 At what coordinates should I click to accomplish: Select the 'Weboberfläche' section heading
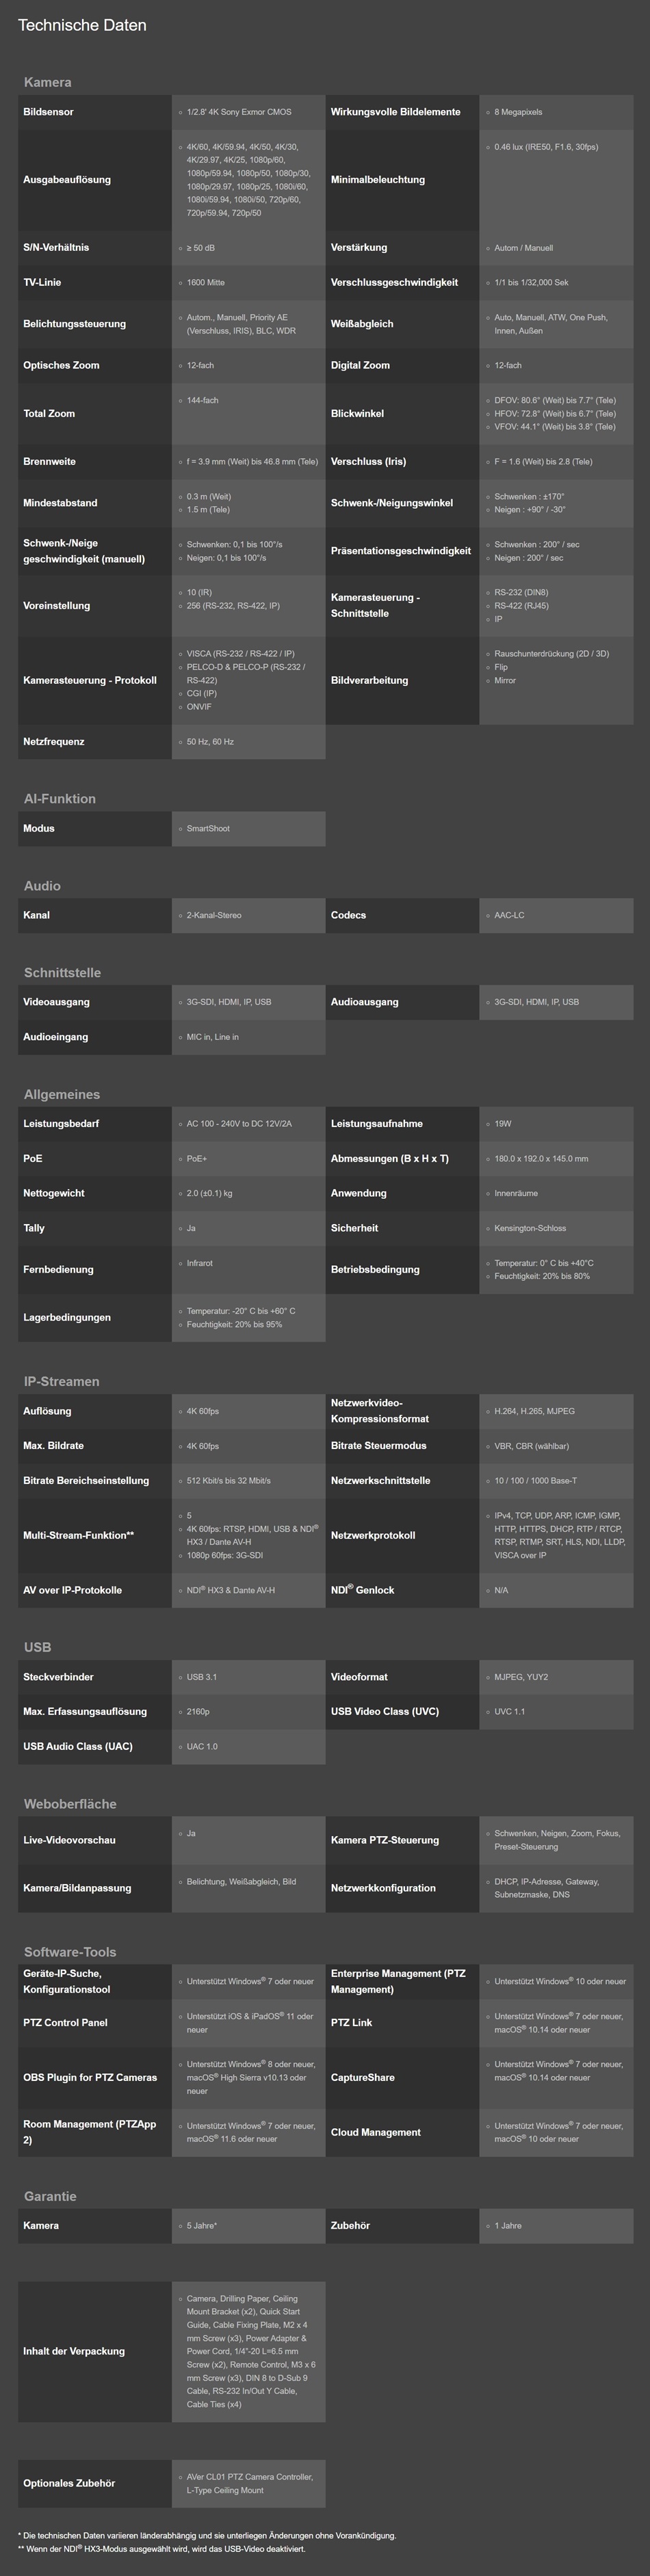tap(70, 1803)
